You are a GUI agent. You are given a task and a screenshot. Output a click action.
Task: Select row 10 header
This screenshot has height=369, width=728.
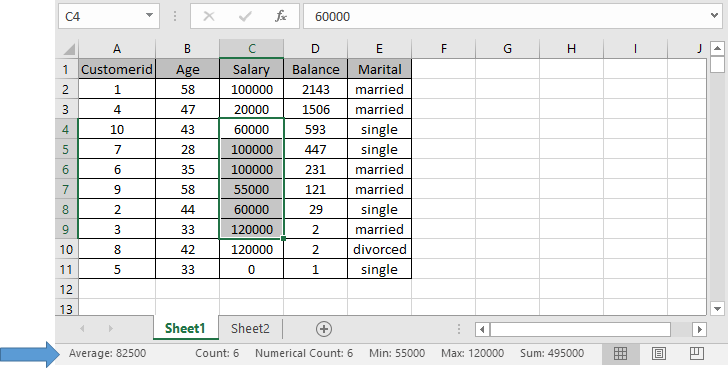[66, 249]
